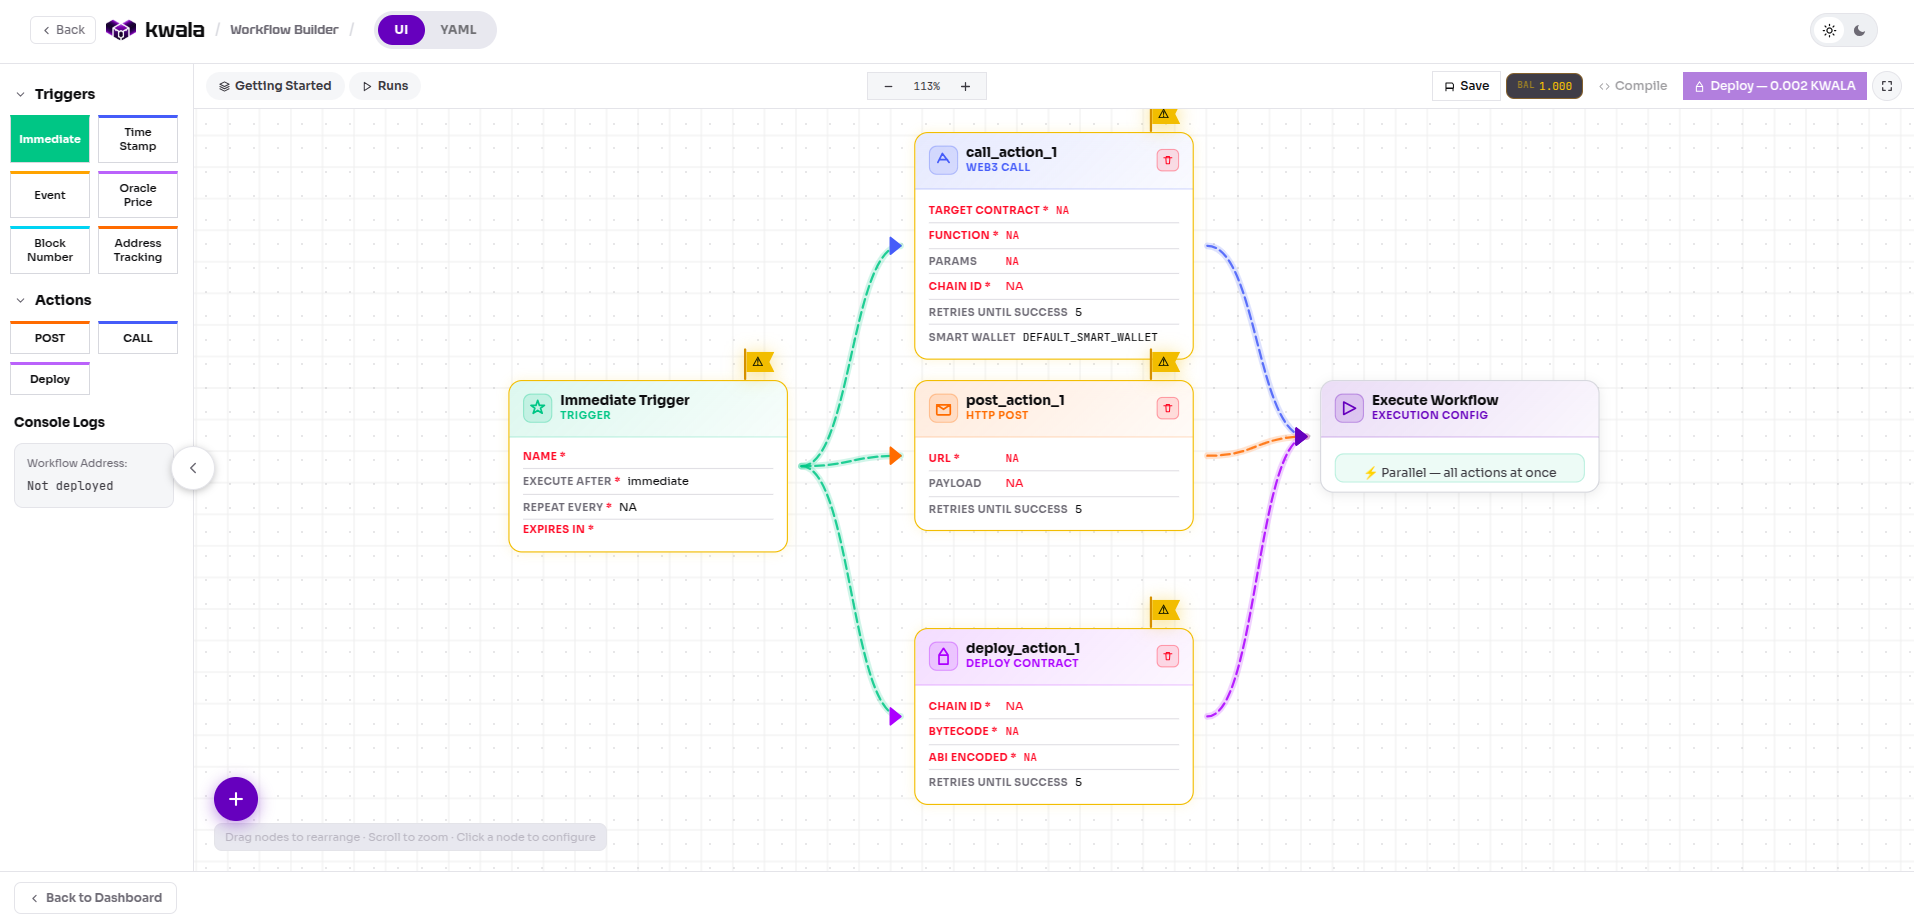Click the kwala logo icon
This screenshot has width=1914, height=923.
point(120,30)
